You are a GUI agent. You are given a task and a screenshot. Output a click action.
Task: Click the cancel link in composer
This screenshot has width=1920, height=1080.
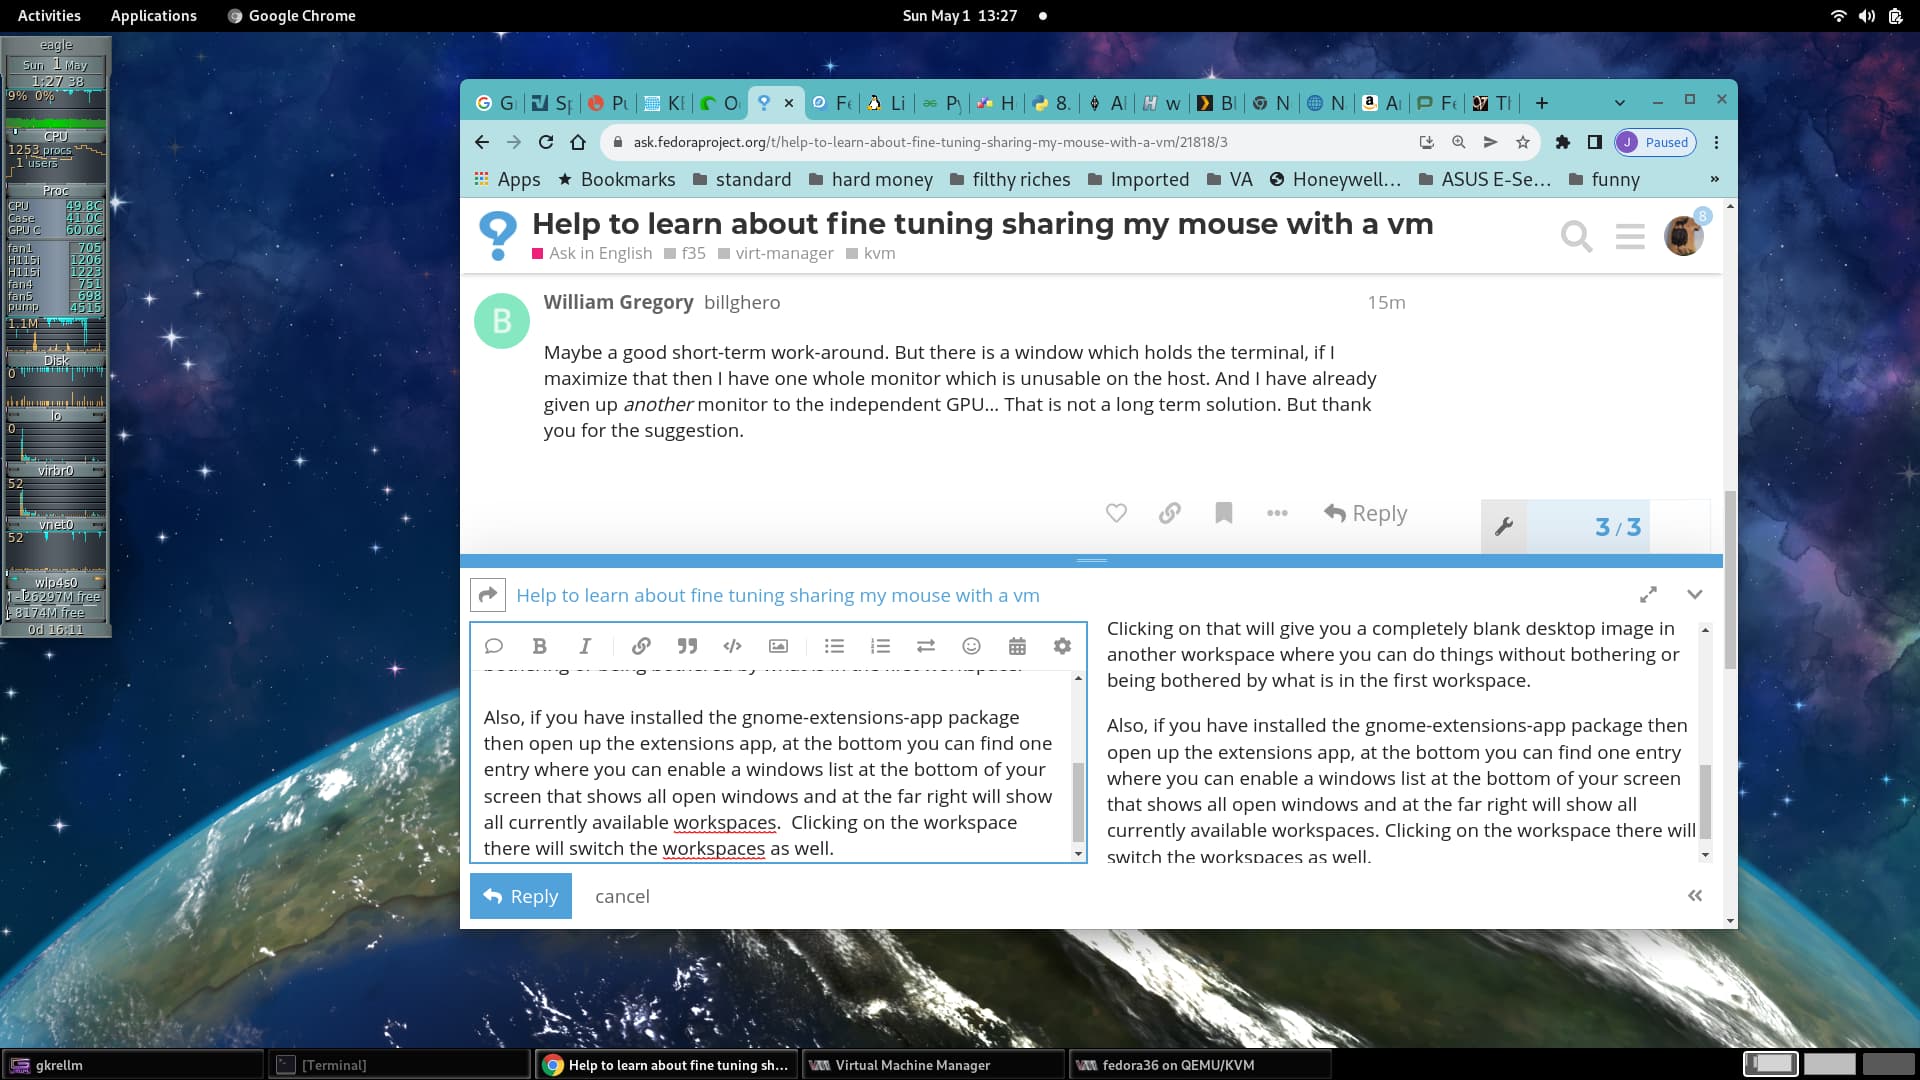(622, 897)
